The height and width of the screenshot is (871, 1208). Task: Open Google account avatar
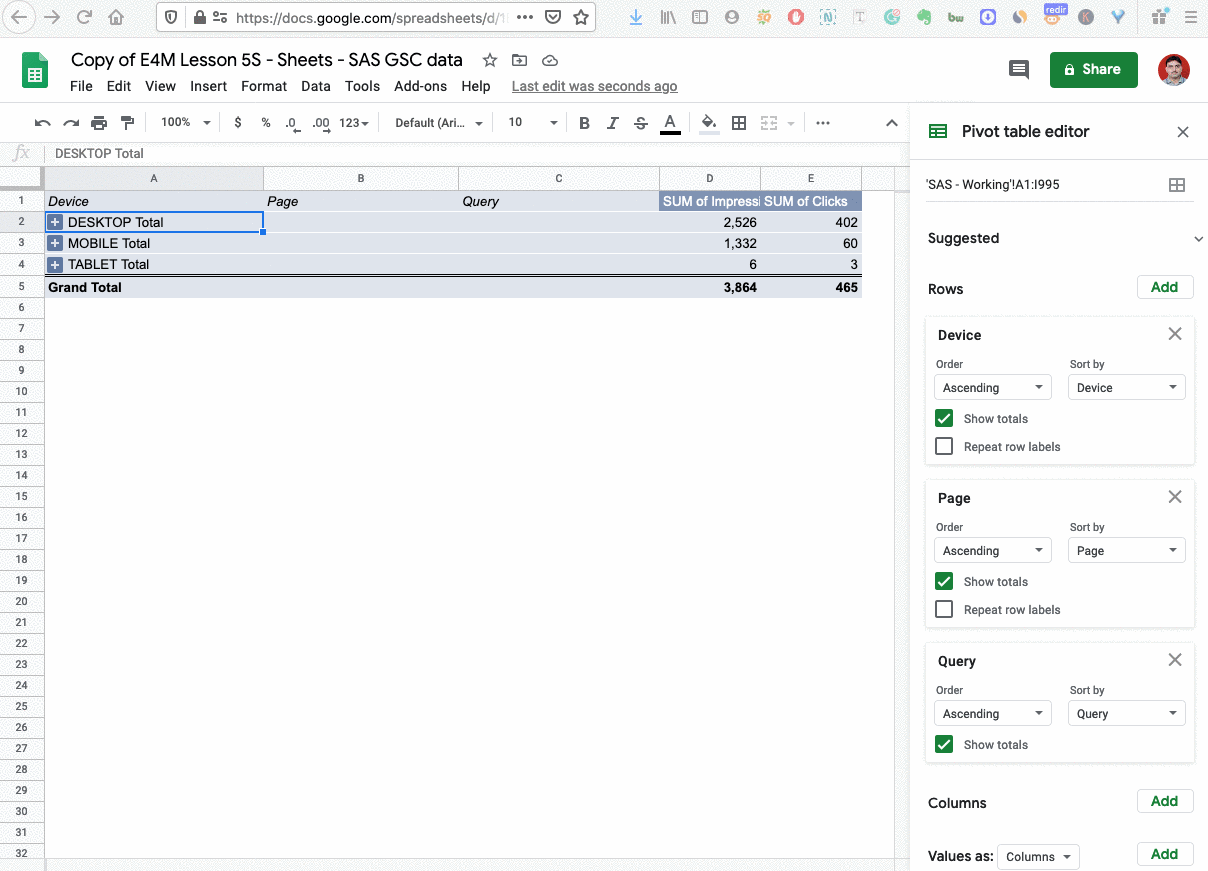click(1174, 69)
